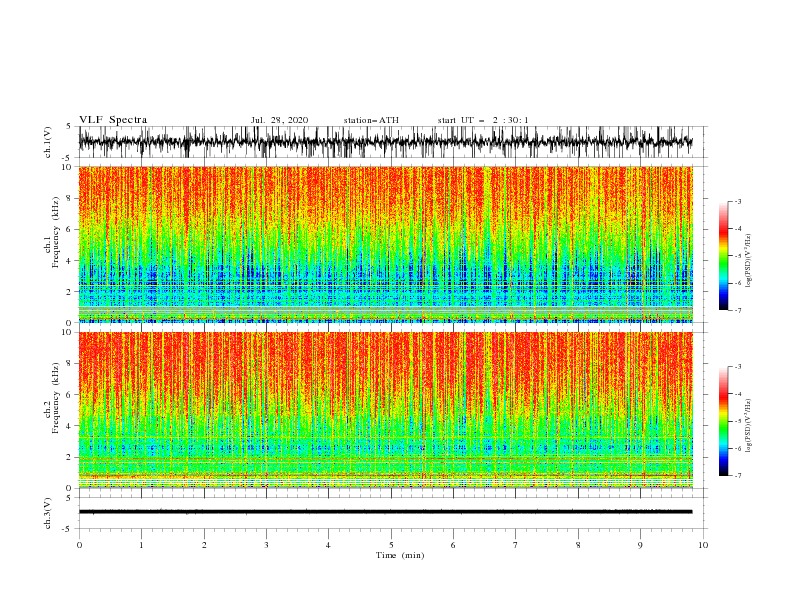The image size is (792, 612).
Task: Click the ch.1 PSD color scale bar
Action: (723, 256)
